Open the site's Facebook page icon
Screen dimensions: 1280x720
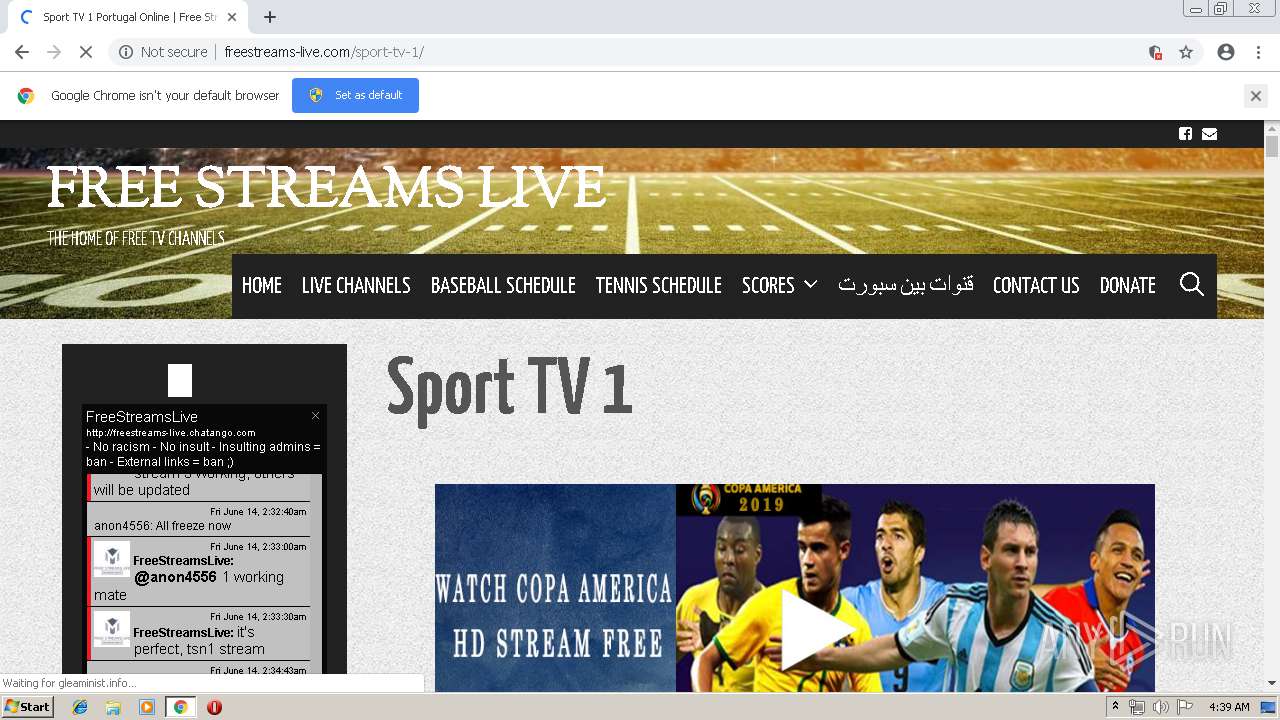[x=1185, y=134]
